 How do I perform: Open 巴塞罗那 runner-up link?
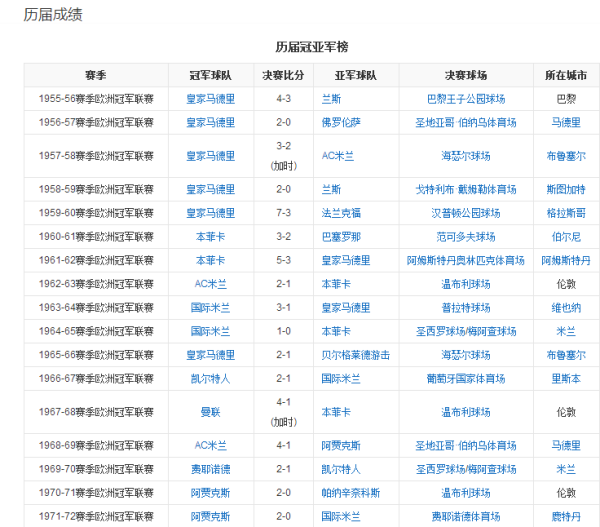point(341,237)
